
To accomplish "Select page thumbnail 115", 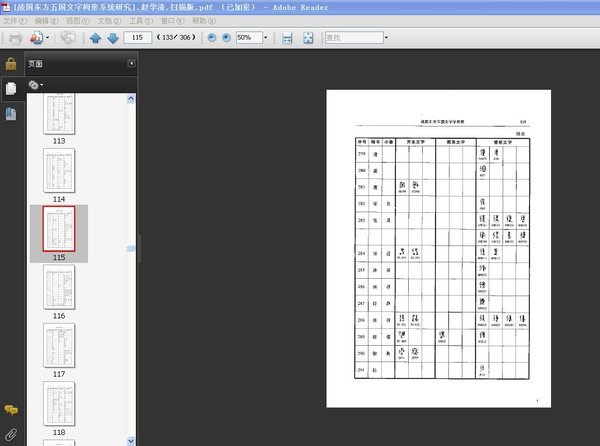I will [x=59, y=229].
